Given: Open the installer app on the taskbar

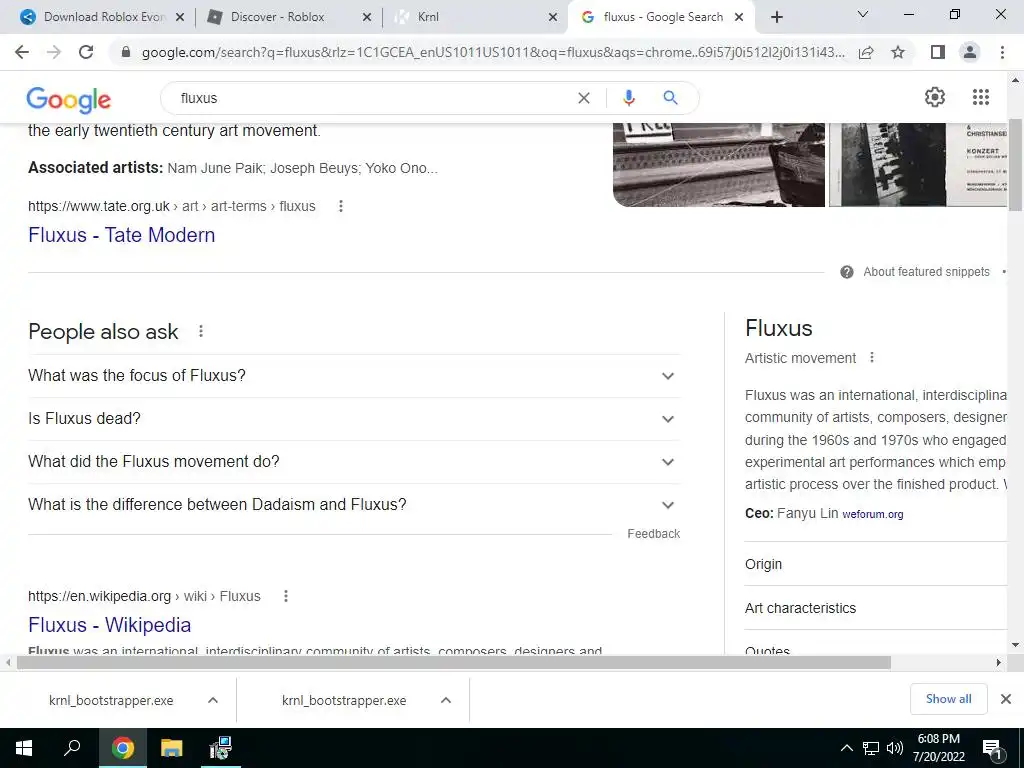Looking at the screenshot, I should coord(220,748).
